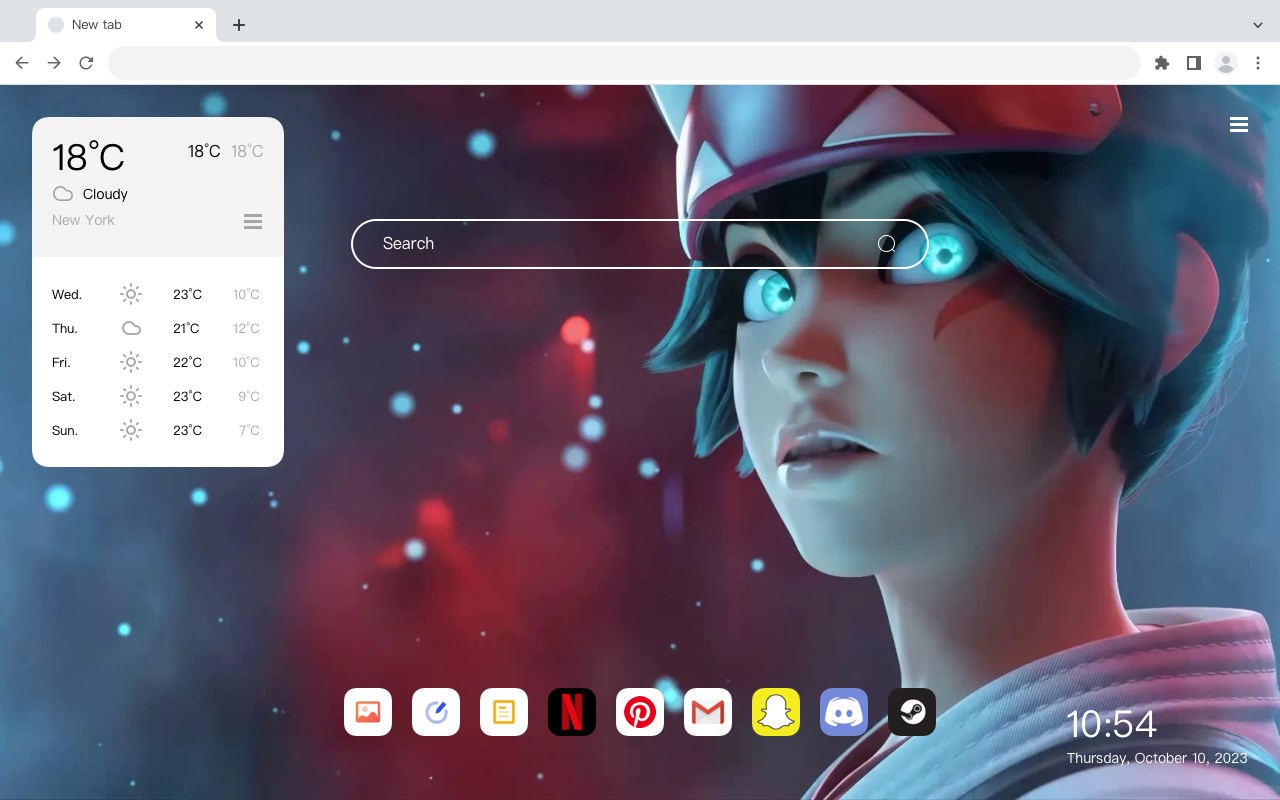Click Thursday's 12°C low temperature
The image size is (1280, 800).
point(246,328)
